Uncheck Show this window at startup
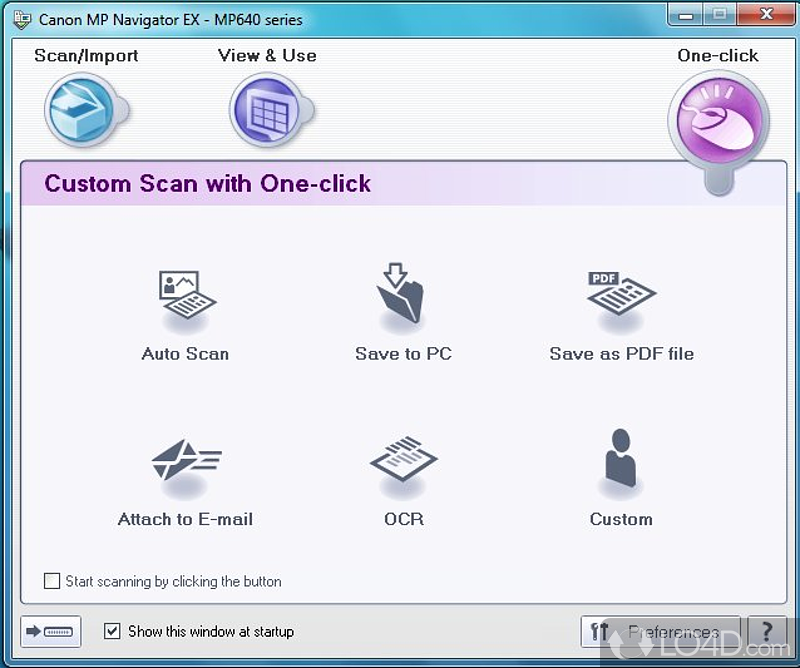The width and height of the screenshot is (800, 668). point(112,631)
